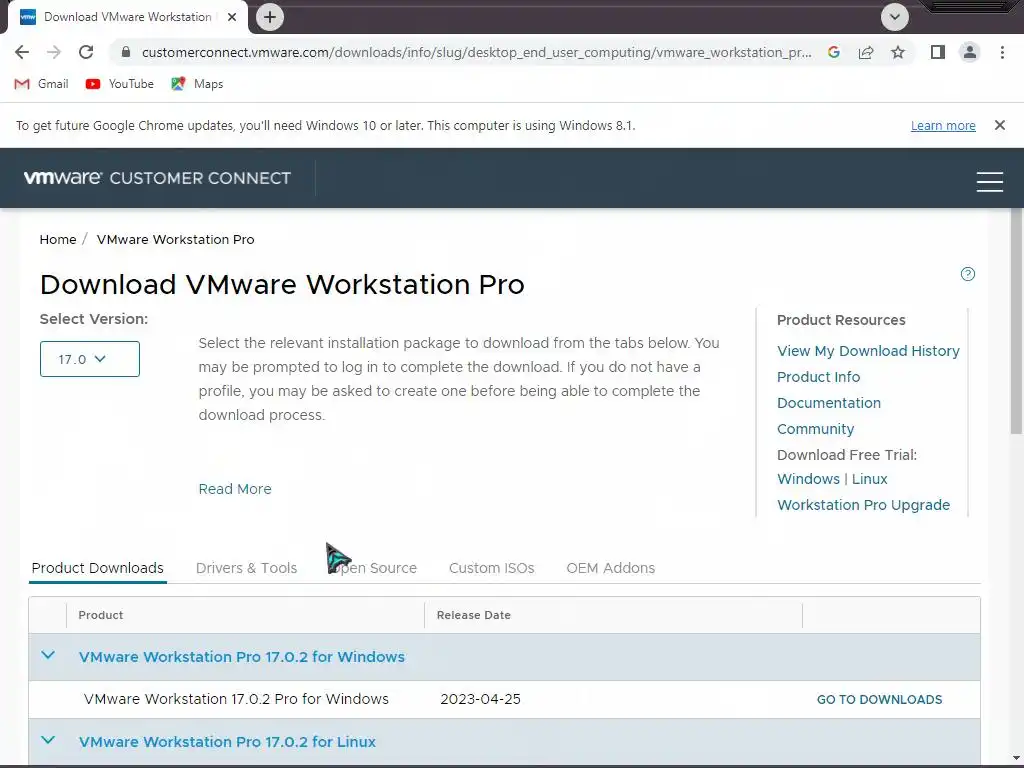Viewport: 1024px width, 768px height.
Task: Open the YouTube bookmark
Action: coord(120,84)
